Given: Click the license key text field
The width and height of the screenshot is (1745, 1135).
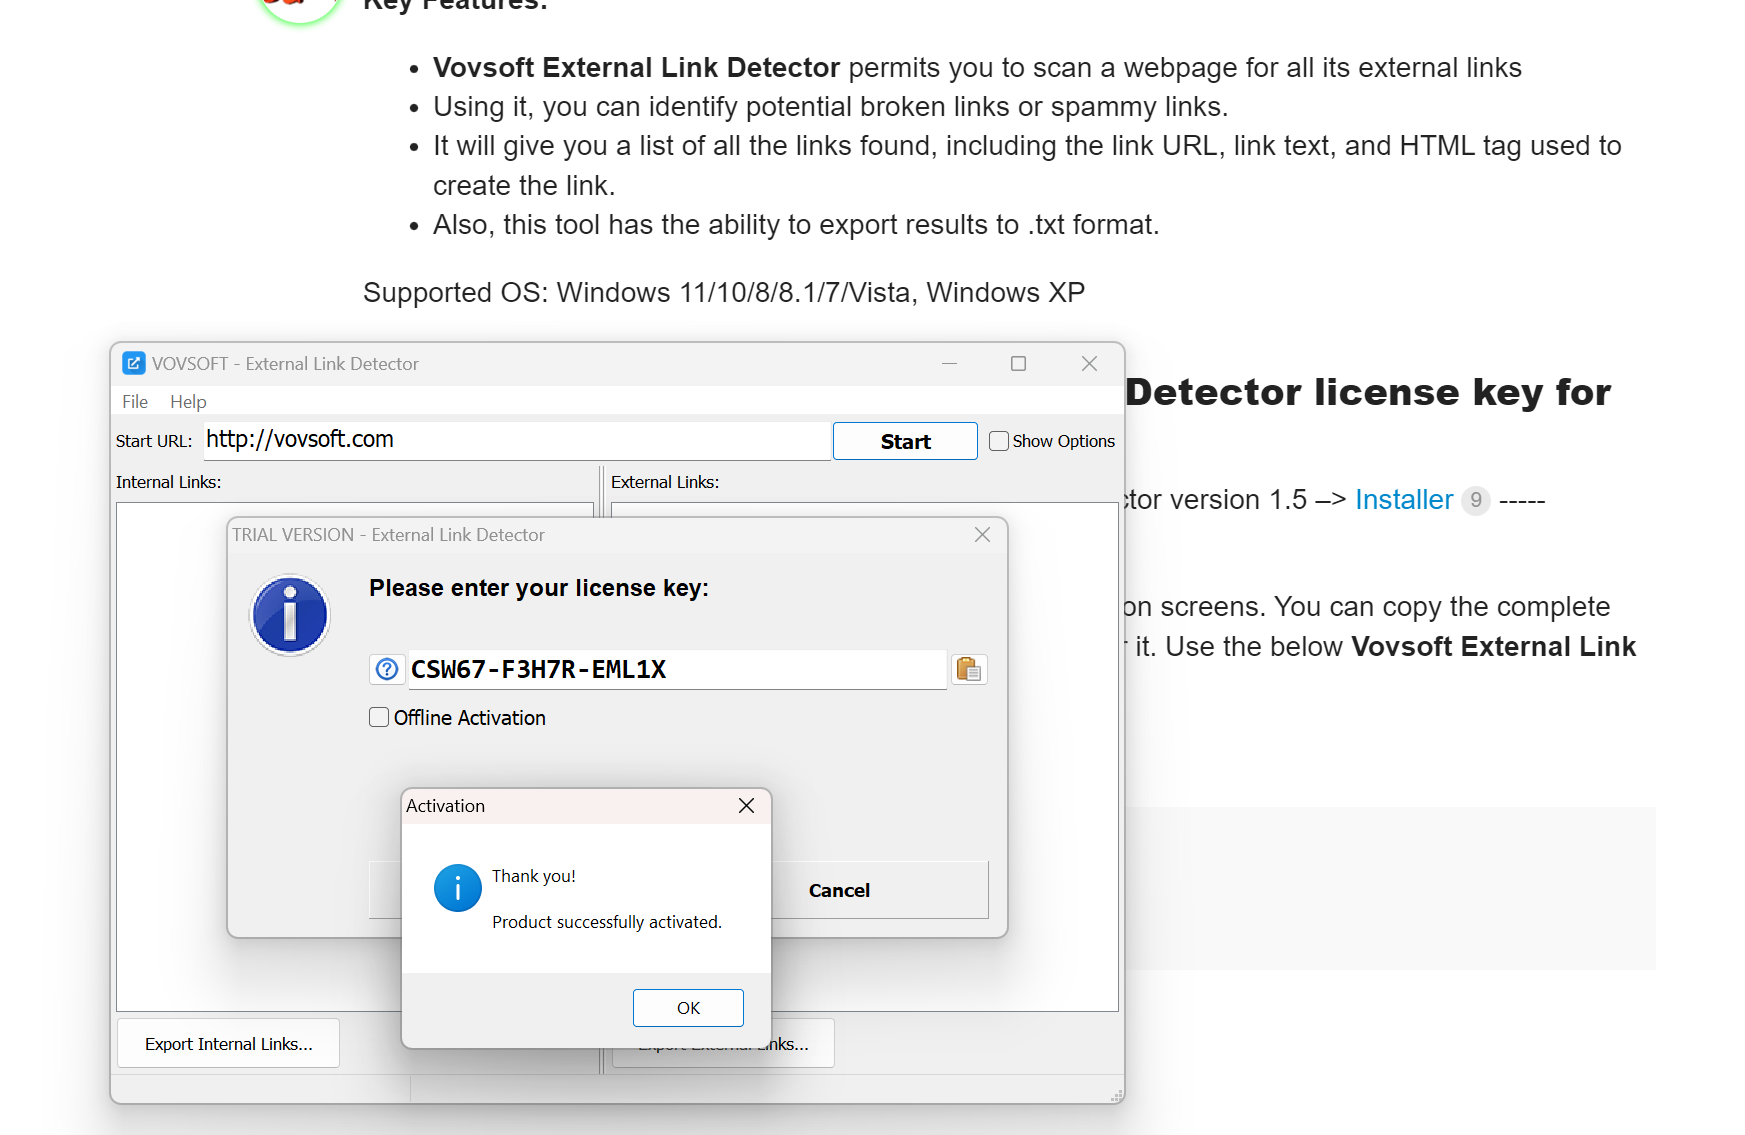Looking at the screenshot, I should [676, 669].
